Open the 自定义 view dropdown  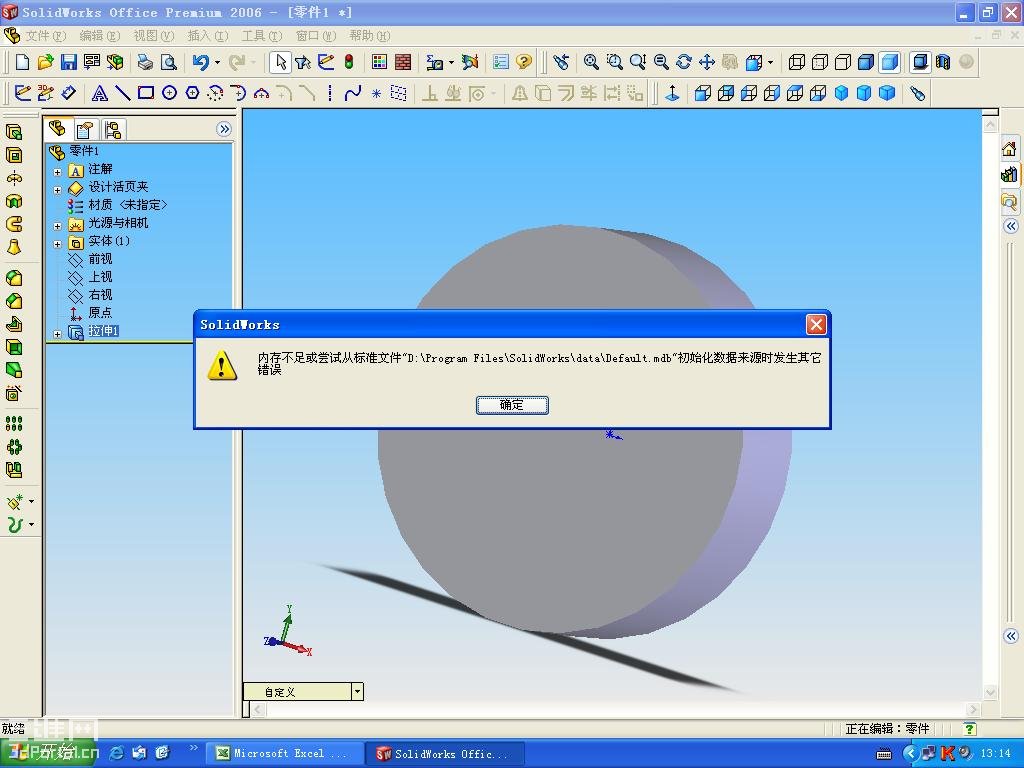click(x=357, y=692)
